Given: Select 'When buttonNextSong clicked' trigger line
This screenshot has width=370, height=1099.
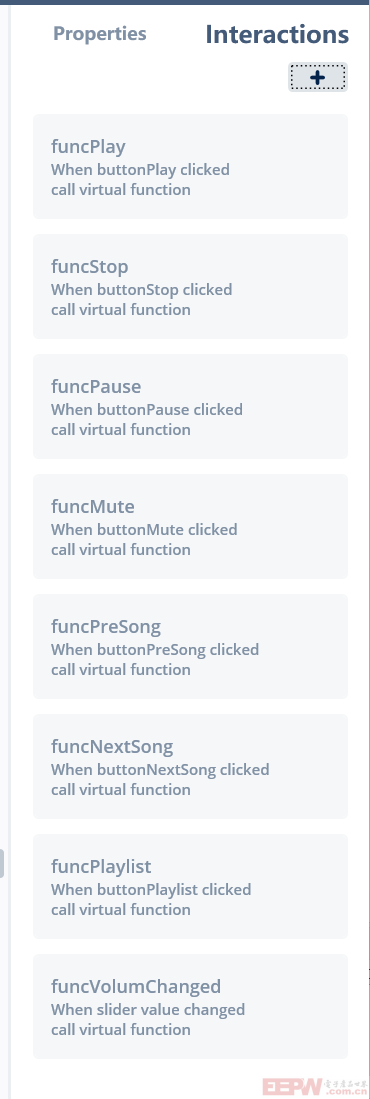Looking at the screenshot, I should [160, 769].
